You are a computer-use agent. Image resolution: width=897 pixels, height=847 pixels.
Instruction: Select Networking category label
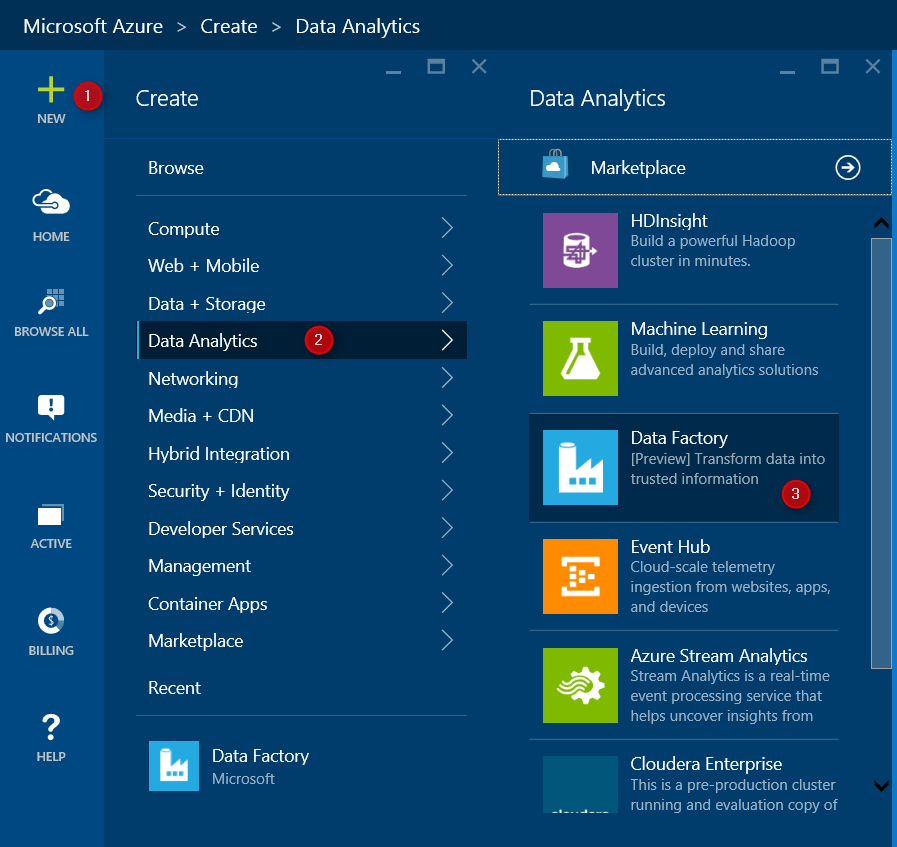point(193,379)
